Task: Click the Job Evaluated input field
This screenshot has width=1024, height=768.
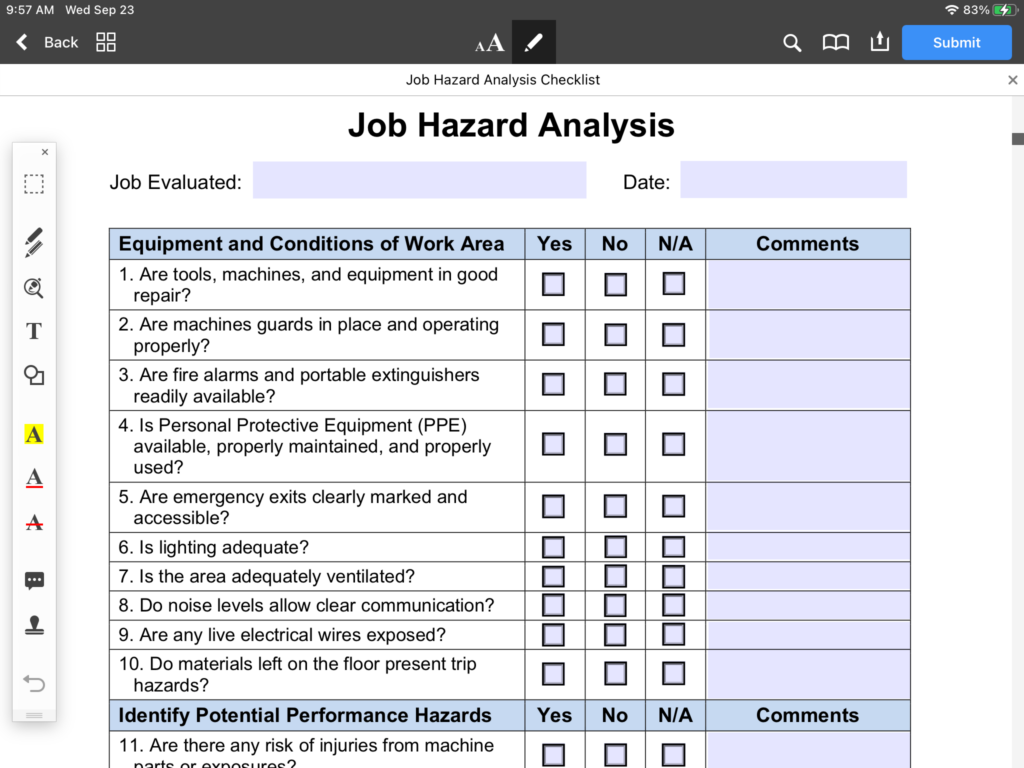Action: pyautogui.click(x=419, y=180)
